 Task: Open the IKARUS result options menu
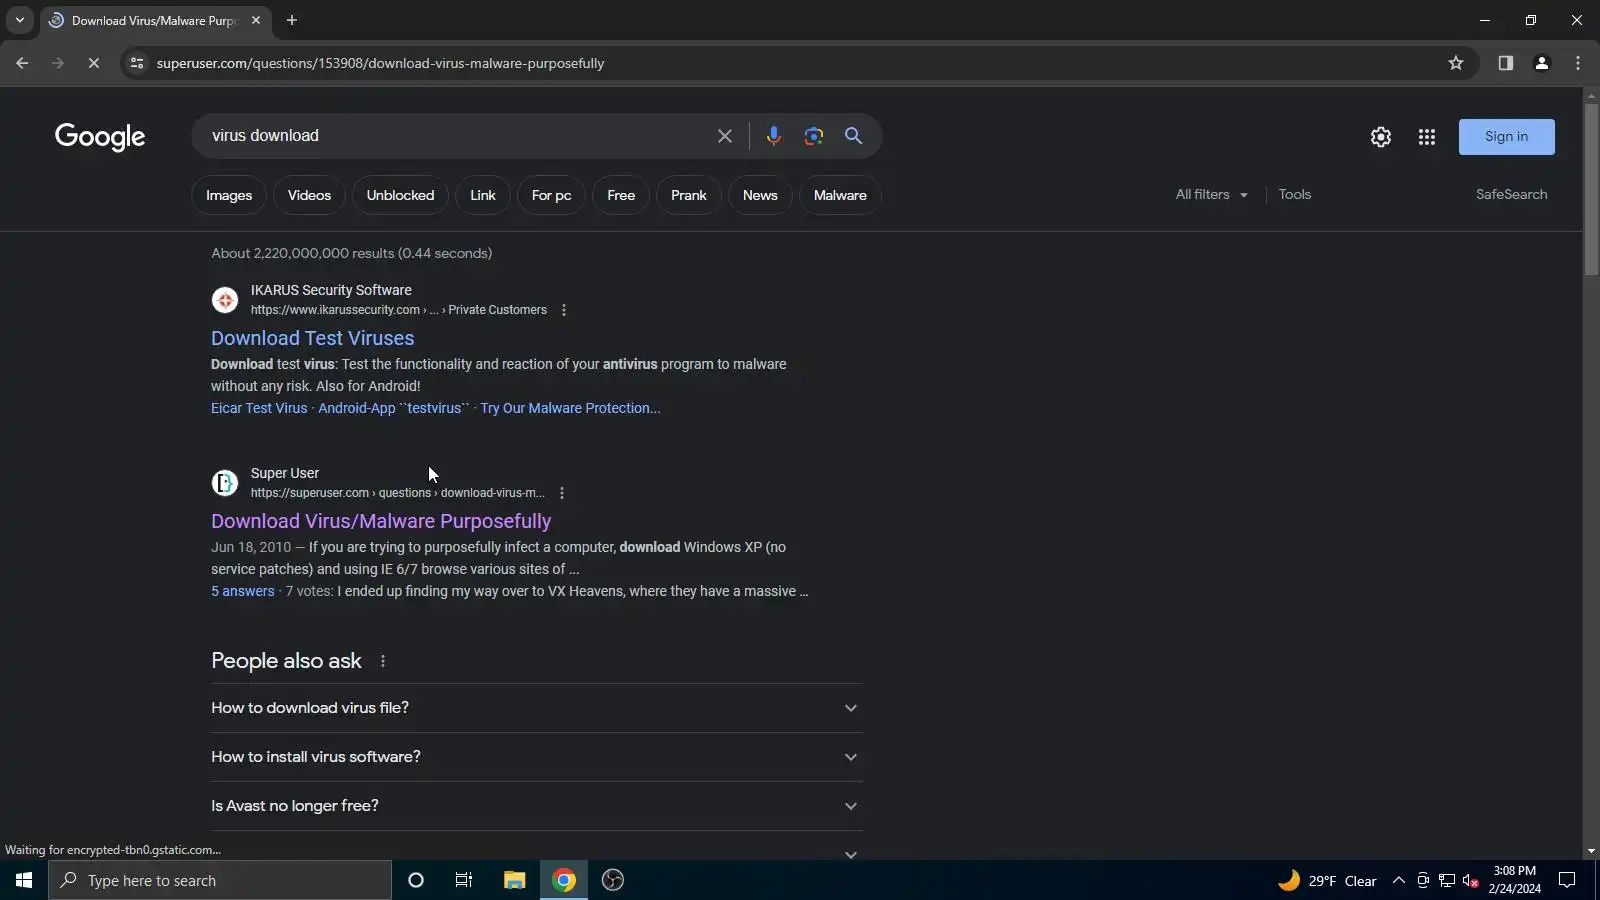564,310
